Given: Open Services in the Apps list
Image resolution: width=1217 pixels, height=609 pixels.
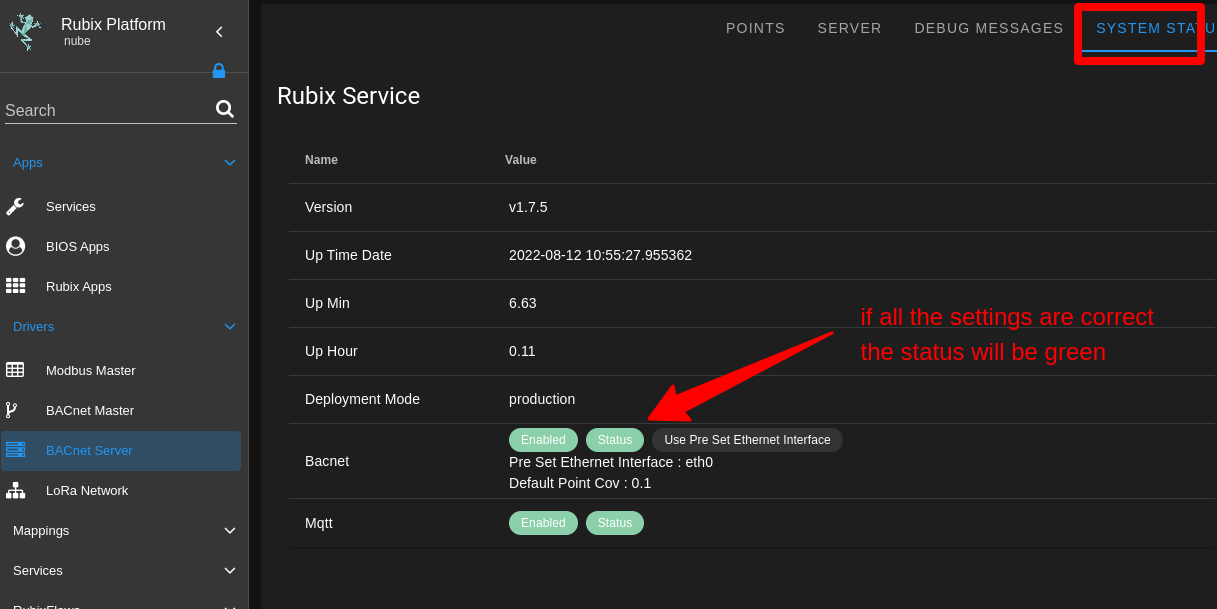Looking at the screenshot, I should 71,206.
